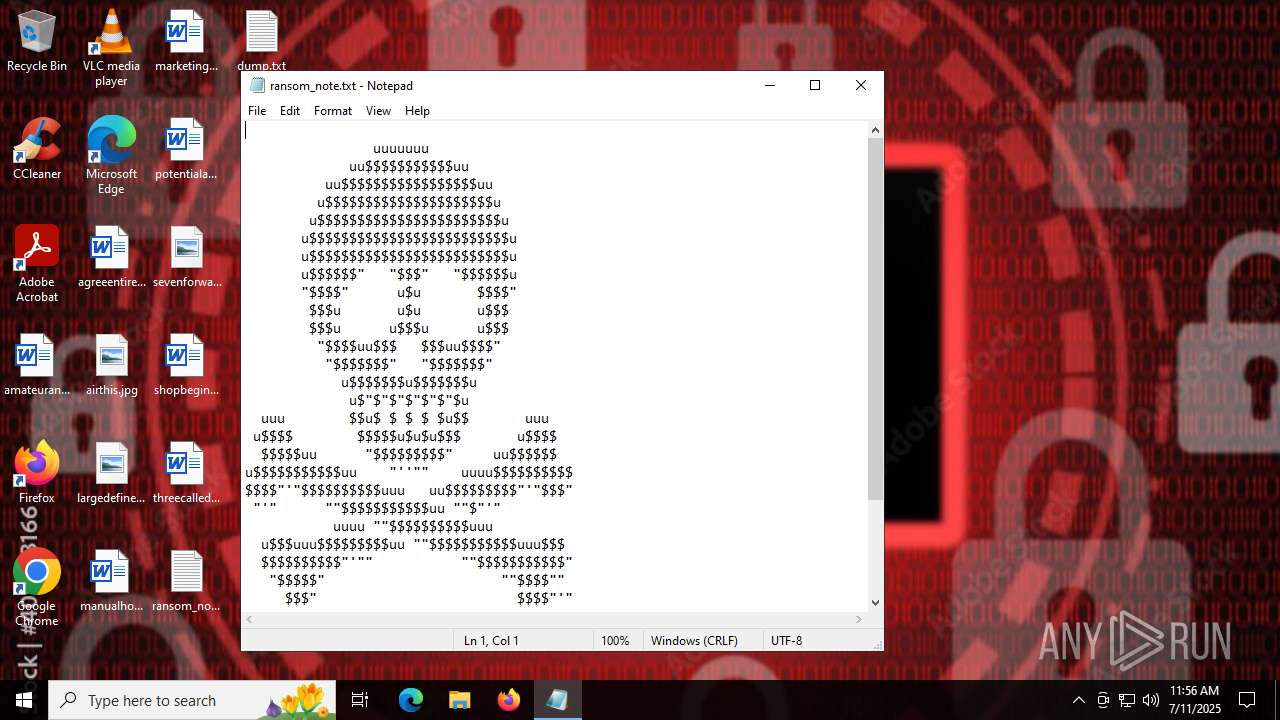Select the agreeentire Word document icon

click(111, 258)
